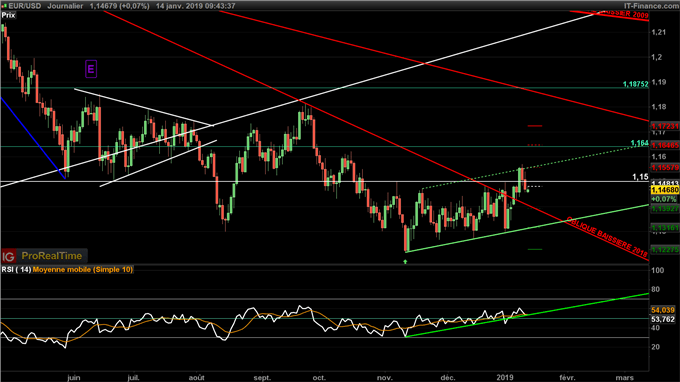Click the 1,2 price axis tick
Screen dimensions: 680x382
coord(657,57)
